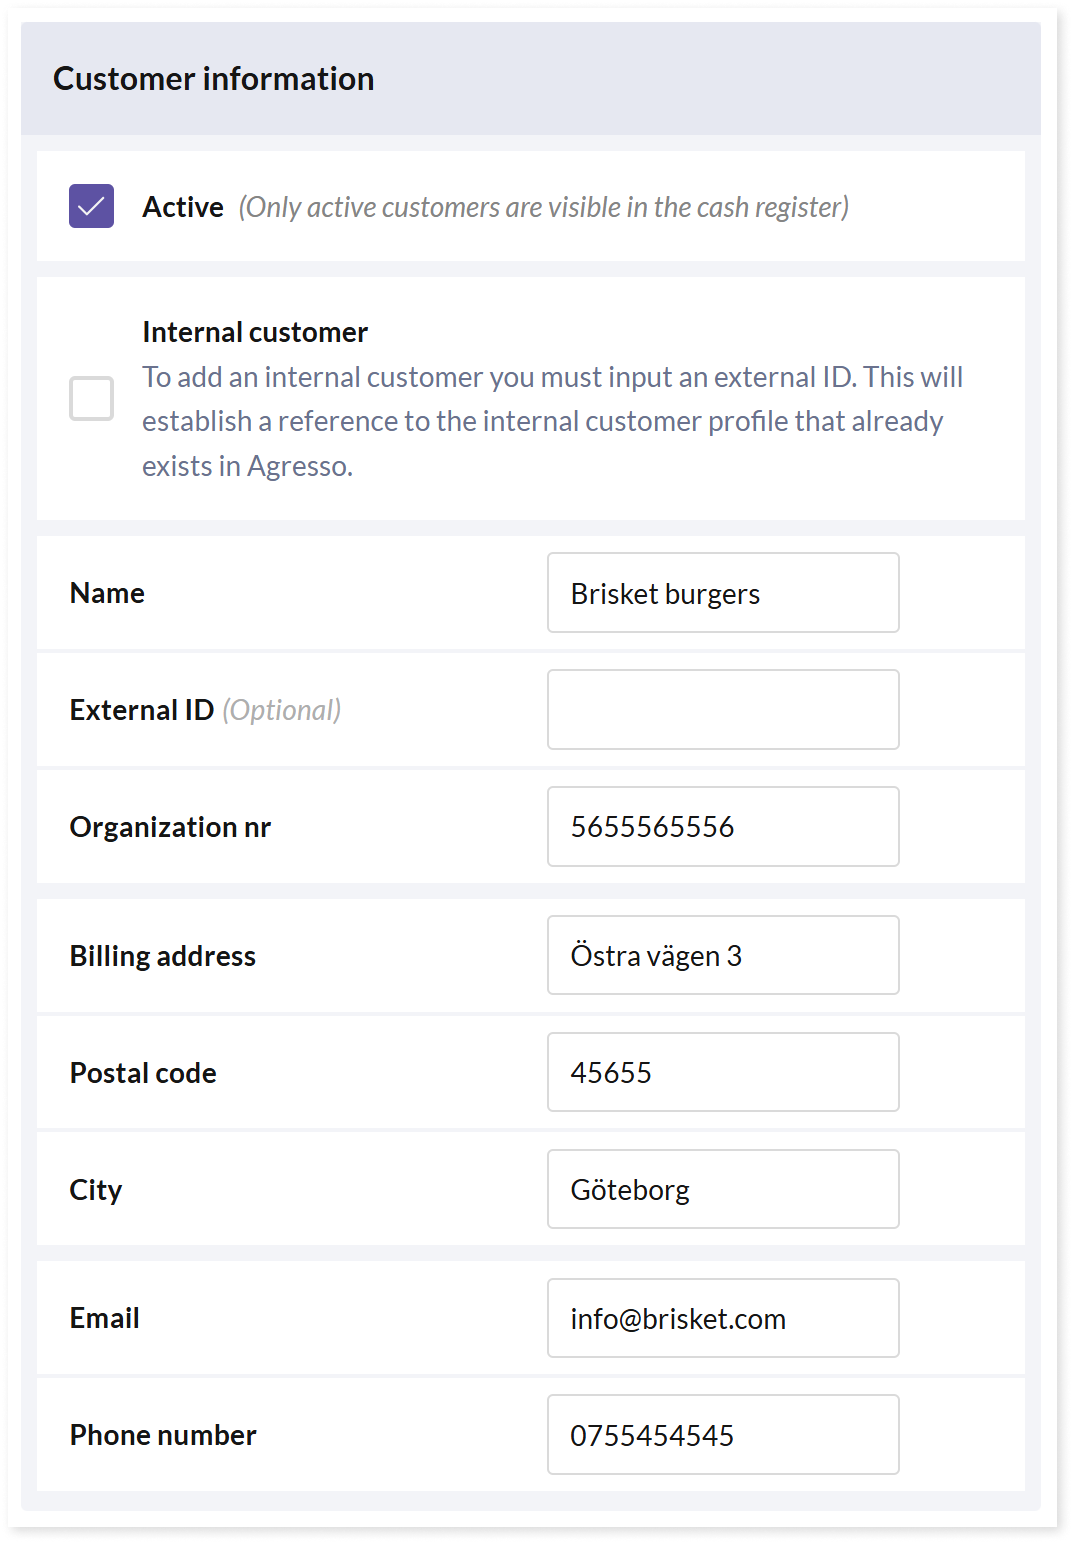Click the Phone number label

coord(163,1435)
